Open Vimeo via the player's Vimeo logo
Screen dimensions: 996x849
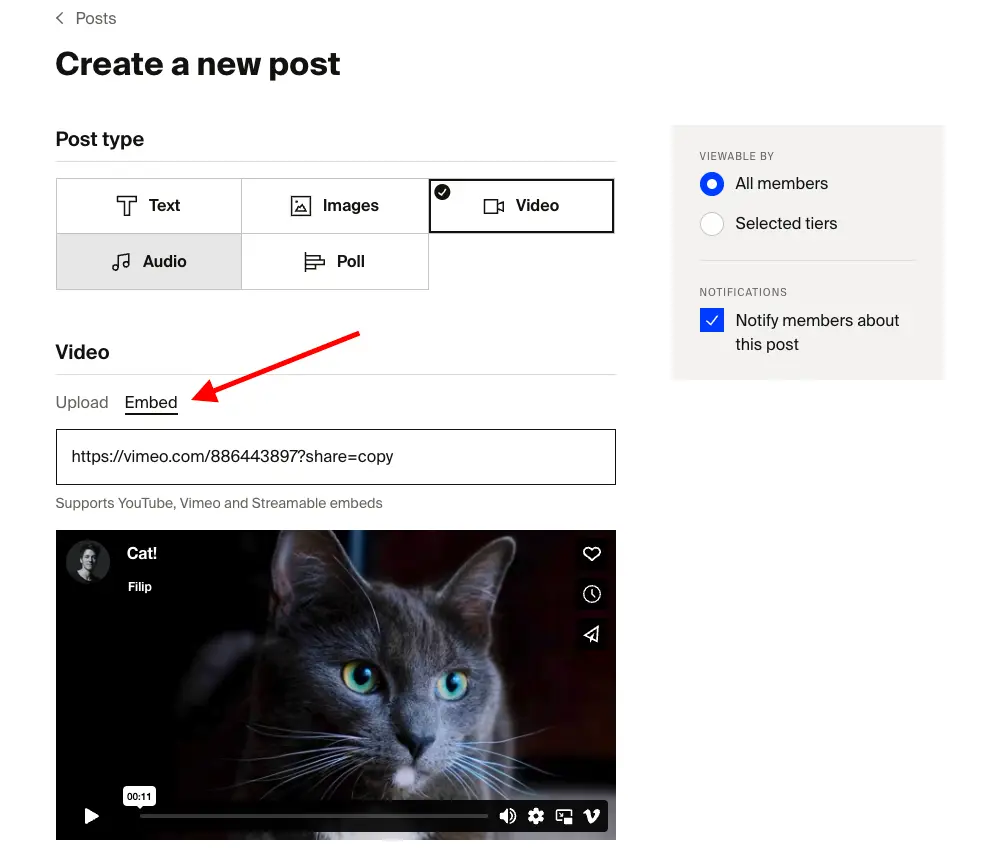coord(591,816)
